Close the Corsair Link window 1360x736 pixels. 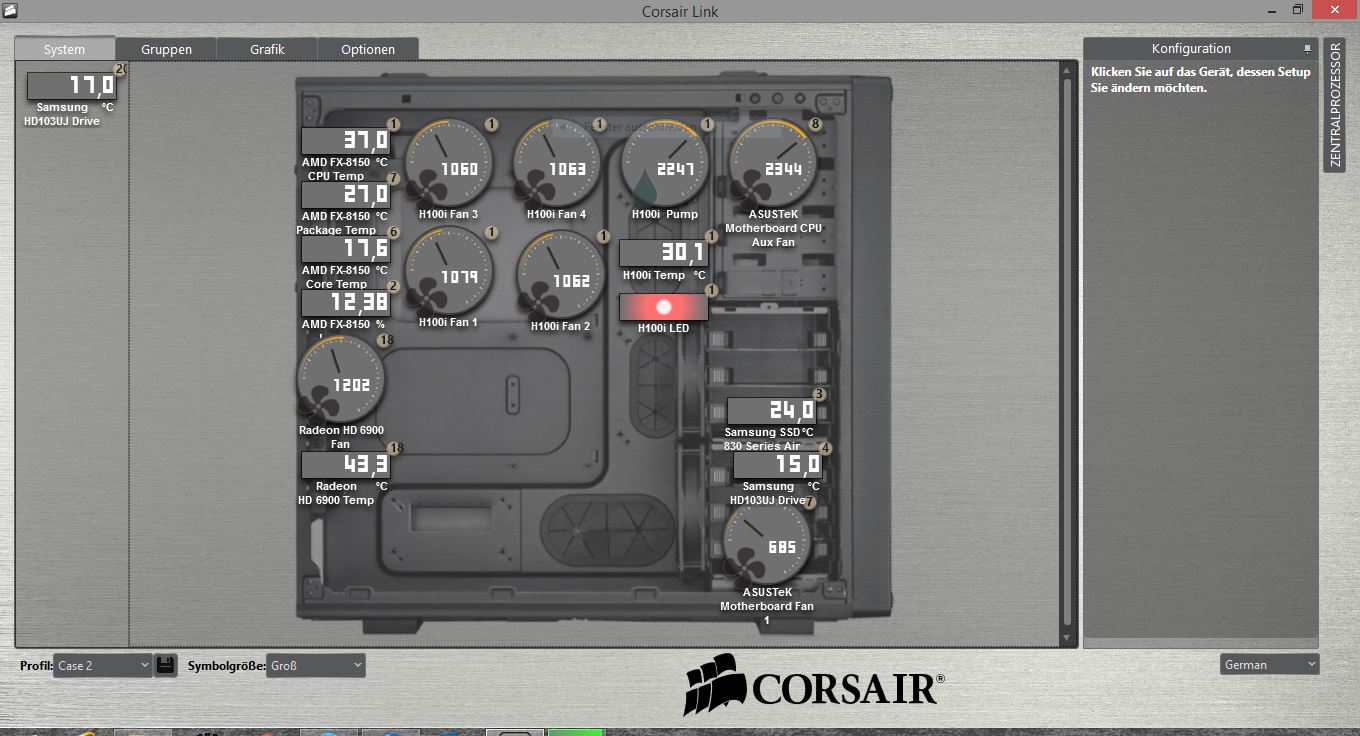click(1334, 10)
